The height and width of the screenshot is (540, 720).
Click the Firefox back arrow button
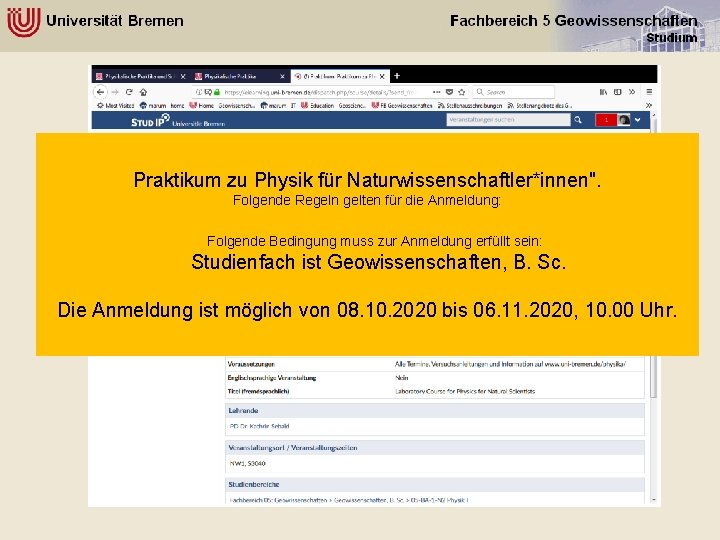click(x=100, y=92)
